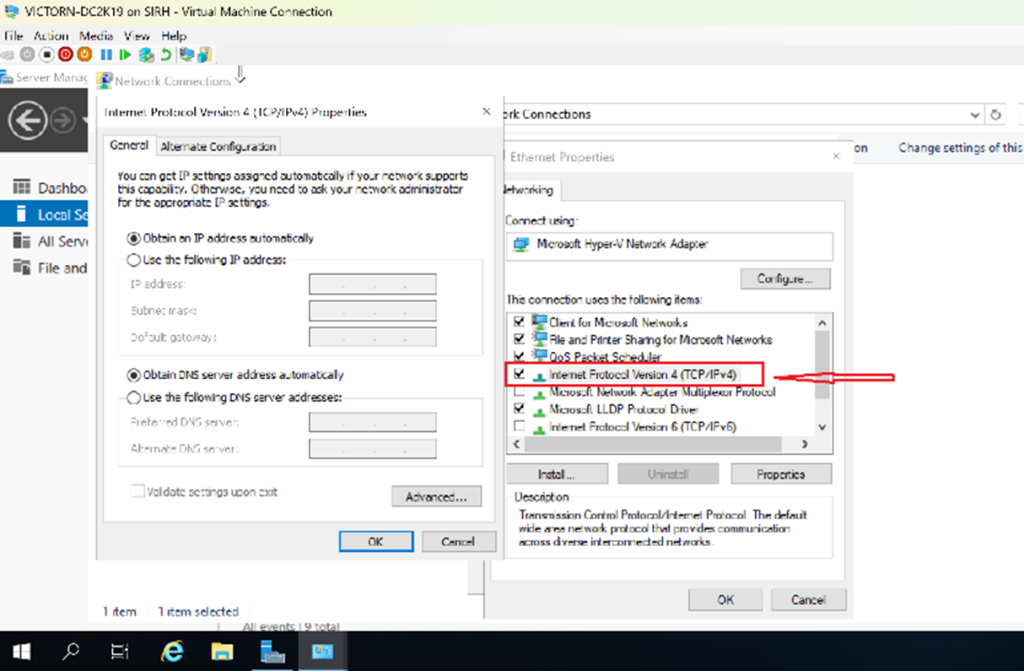Create a checkpoint using the toolbar icon
1024x671 pixels.
pyautogui.click(x=146, y=54)
